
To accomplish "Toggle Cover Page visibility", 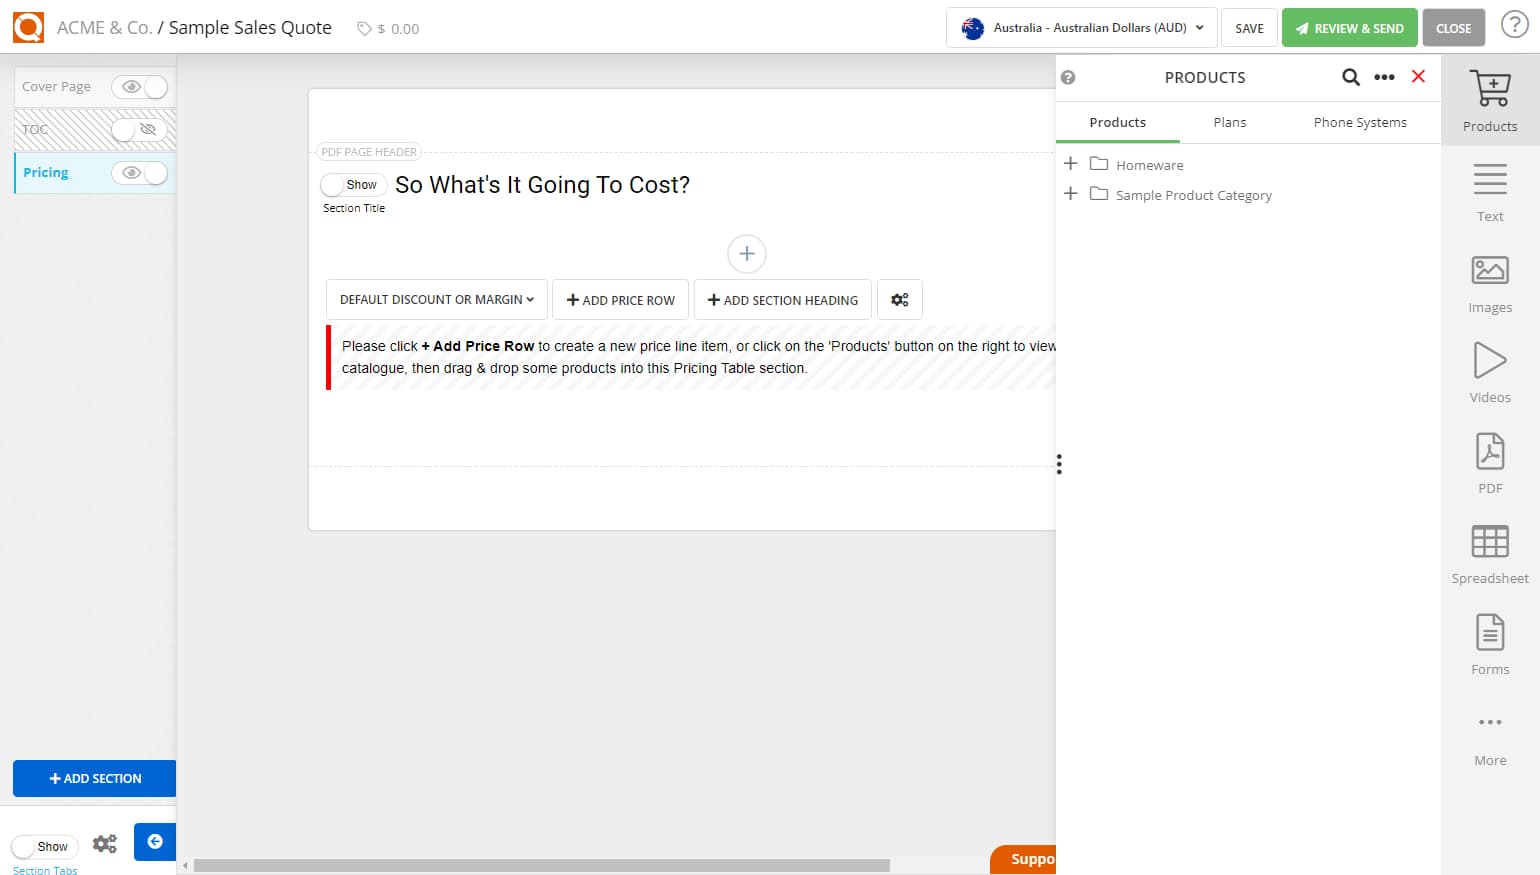I will pyautogui.click(x=140, y=87).
